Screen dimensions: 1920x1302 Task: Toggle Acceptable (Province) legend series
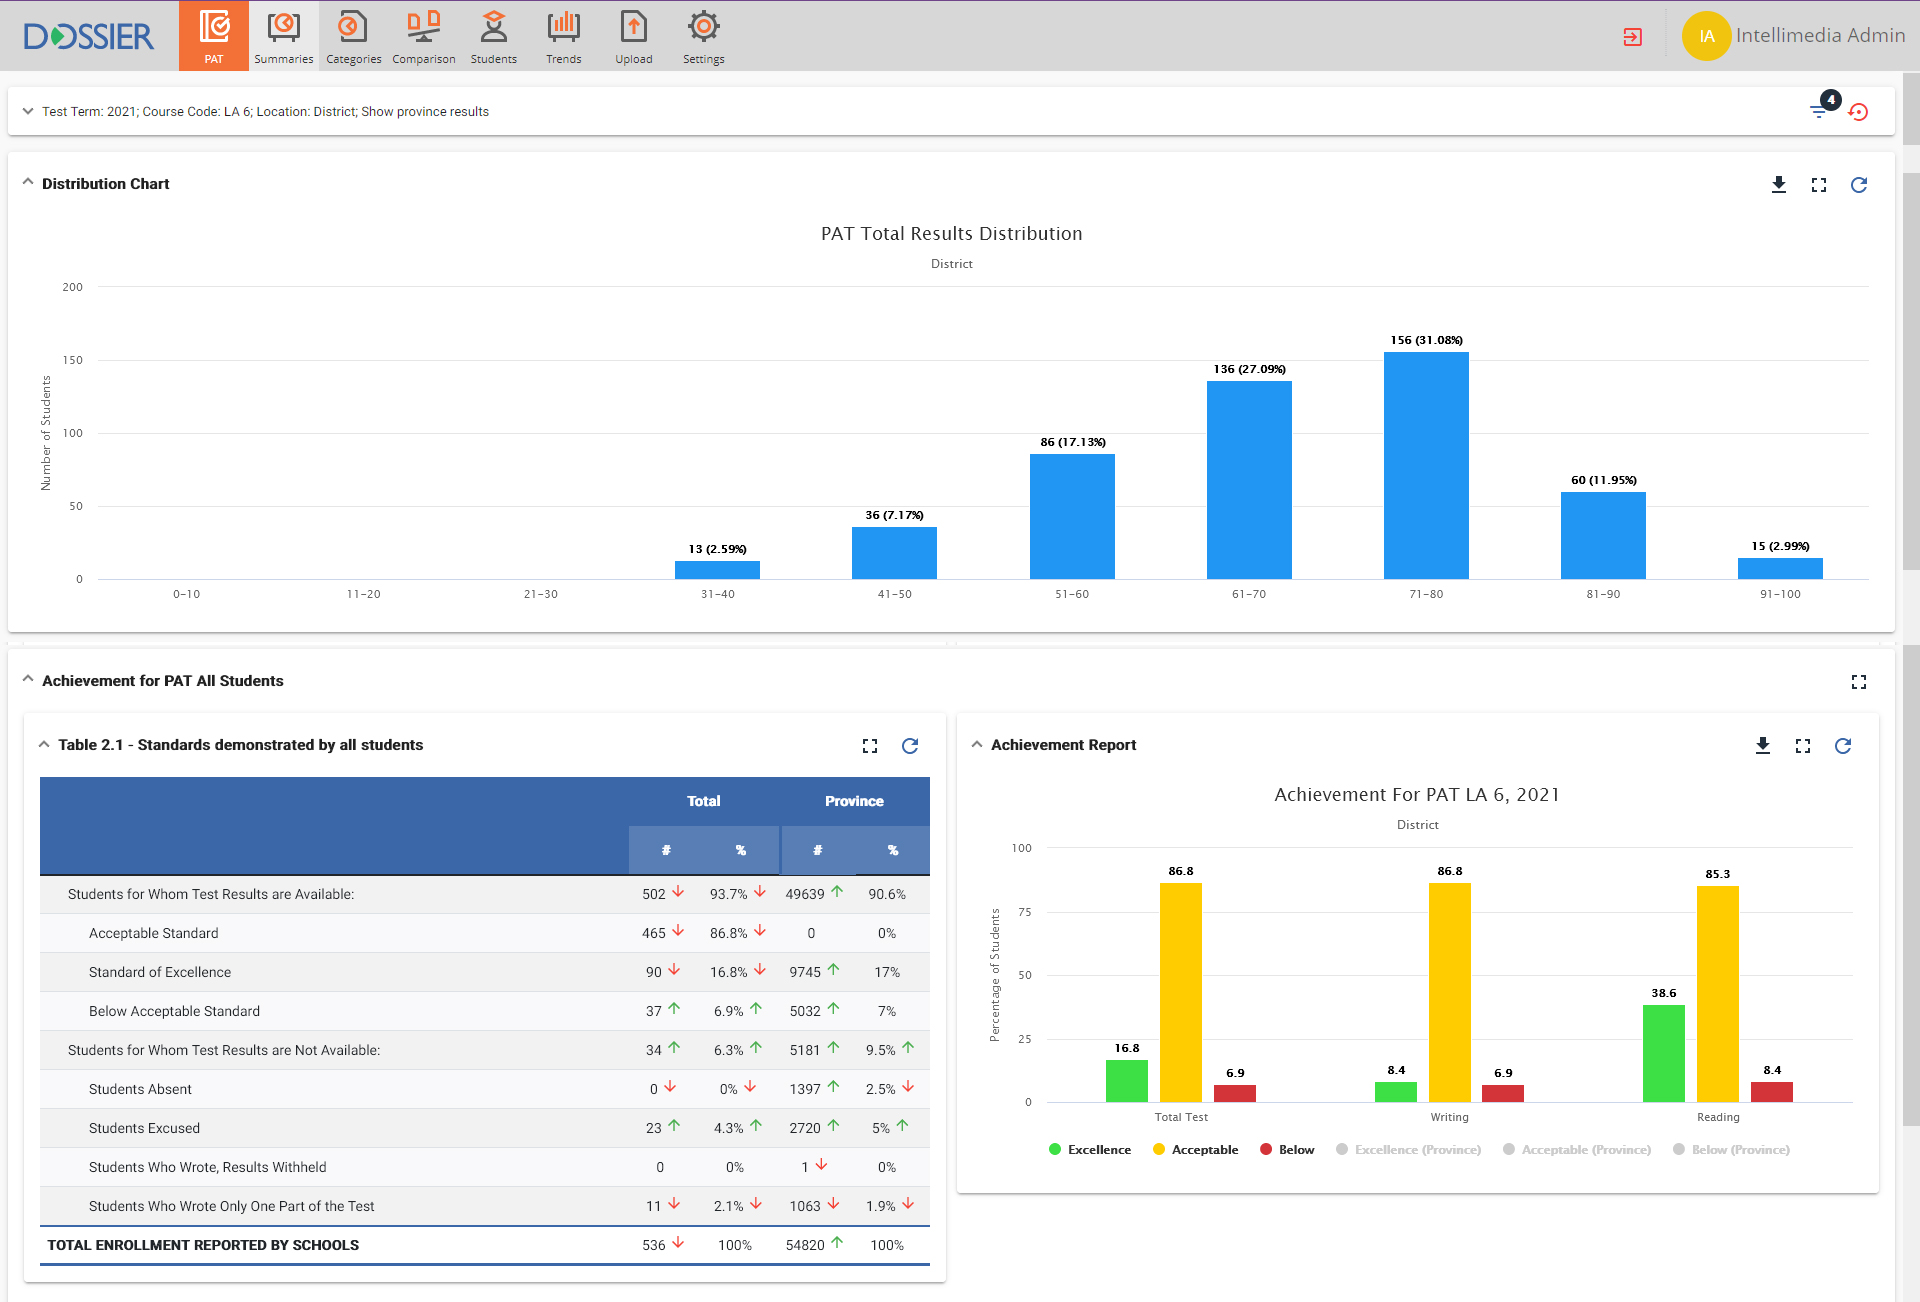(x=1576, y=1150)
